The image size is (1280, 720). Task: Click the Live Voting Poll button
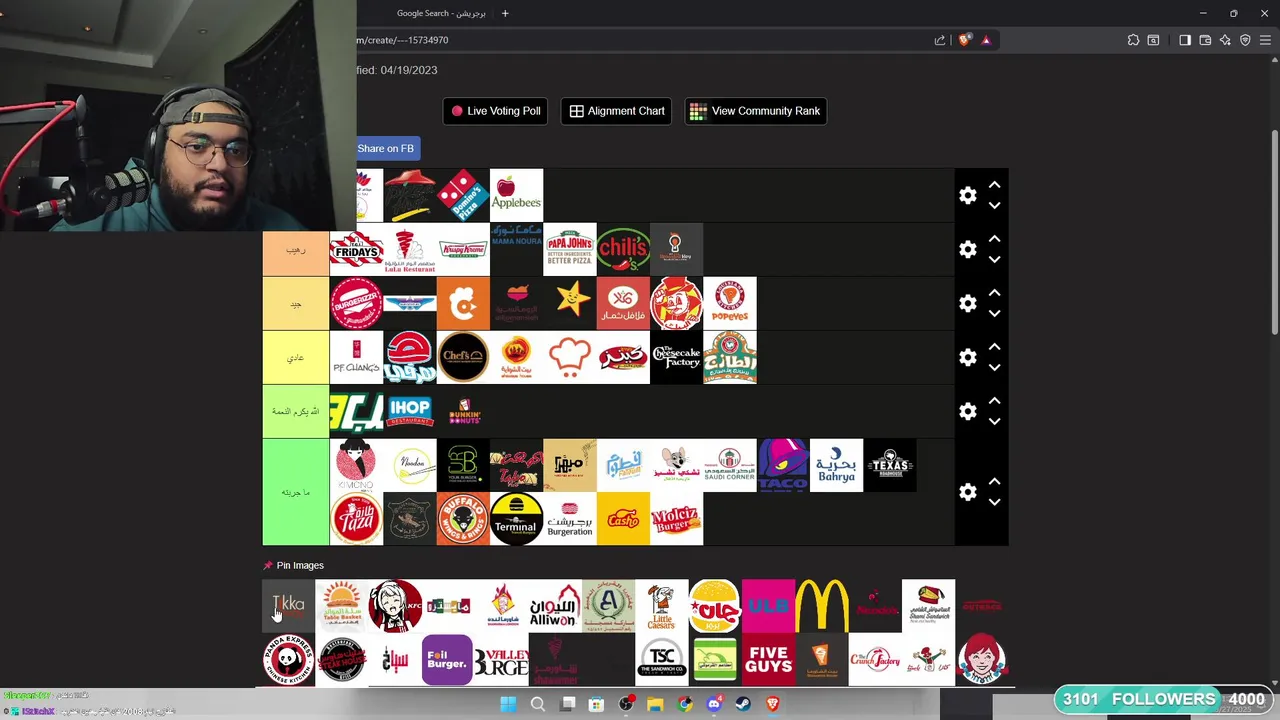point(495,111)
